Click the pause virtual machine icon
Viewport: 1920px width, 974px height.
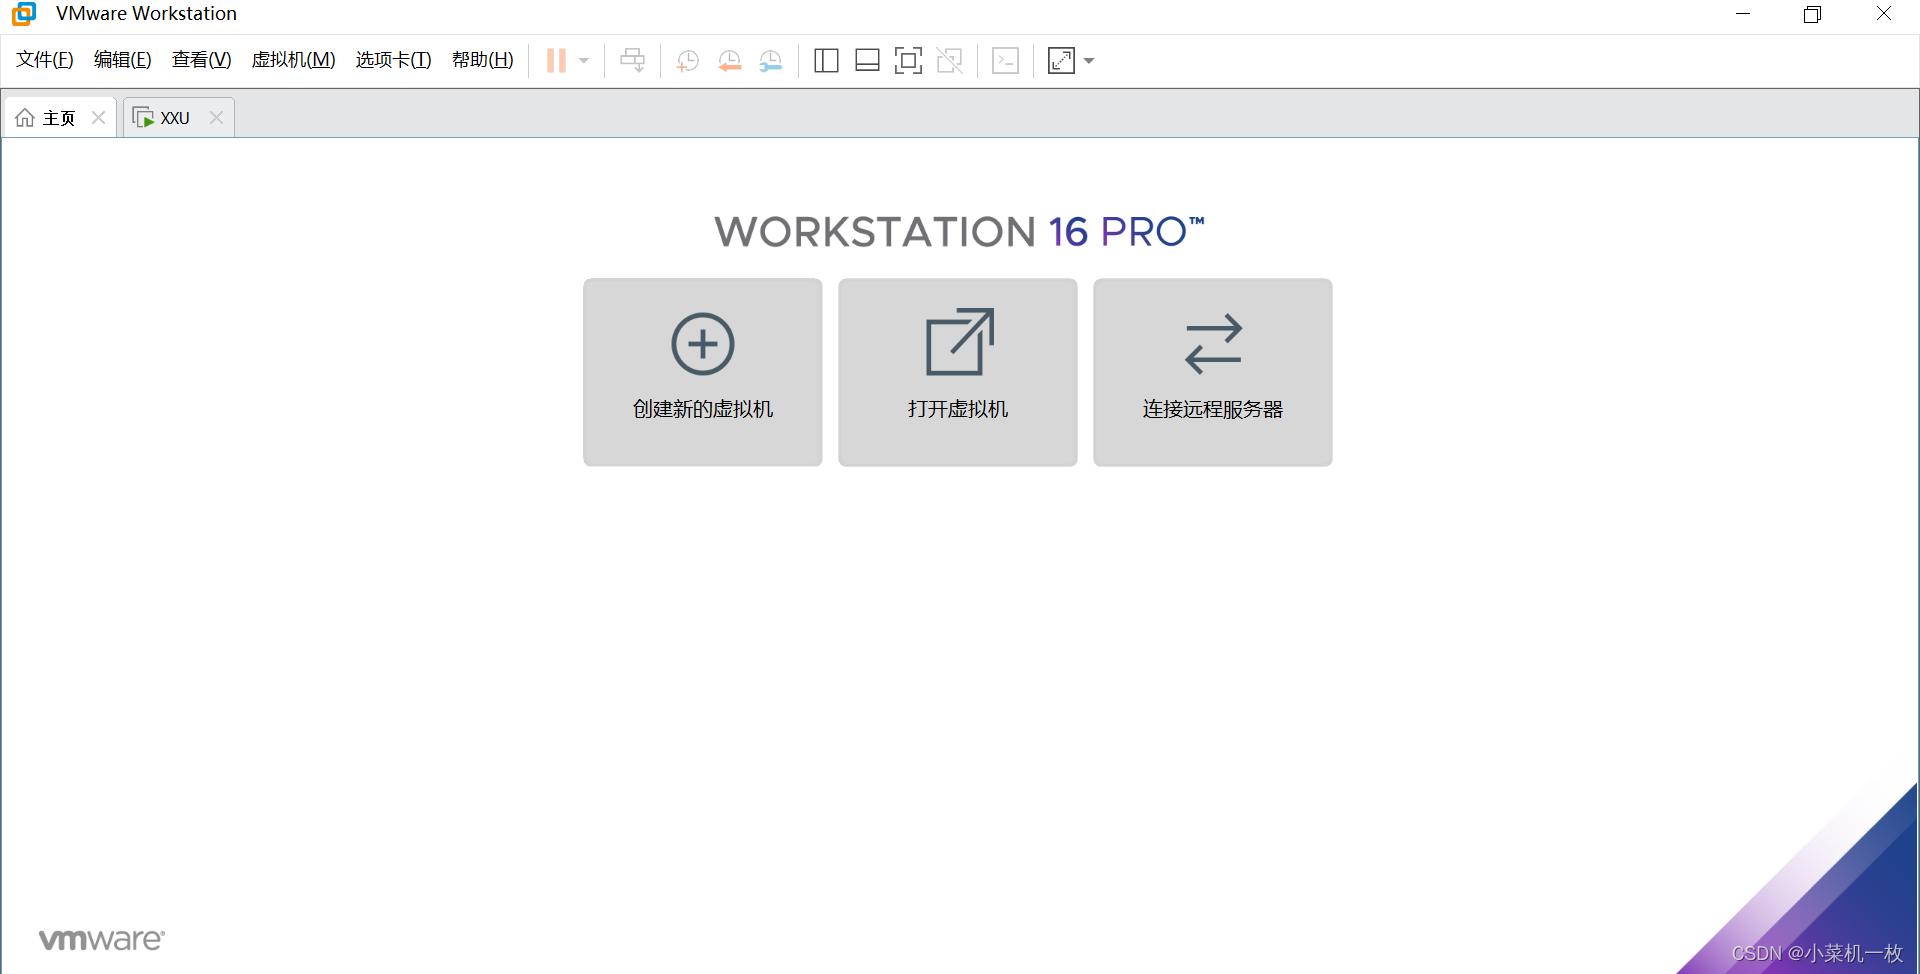pyautogui.click(x=556, y=61)
